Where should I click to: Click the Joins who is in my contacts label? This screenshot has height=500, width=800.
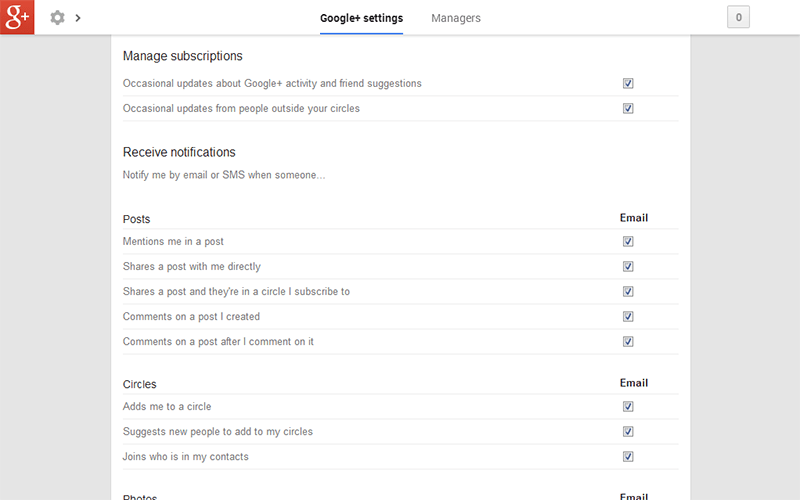coord(185,457)
